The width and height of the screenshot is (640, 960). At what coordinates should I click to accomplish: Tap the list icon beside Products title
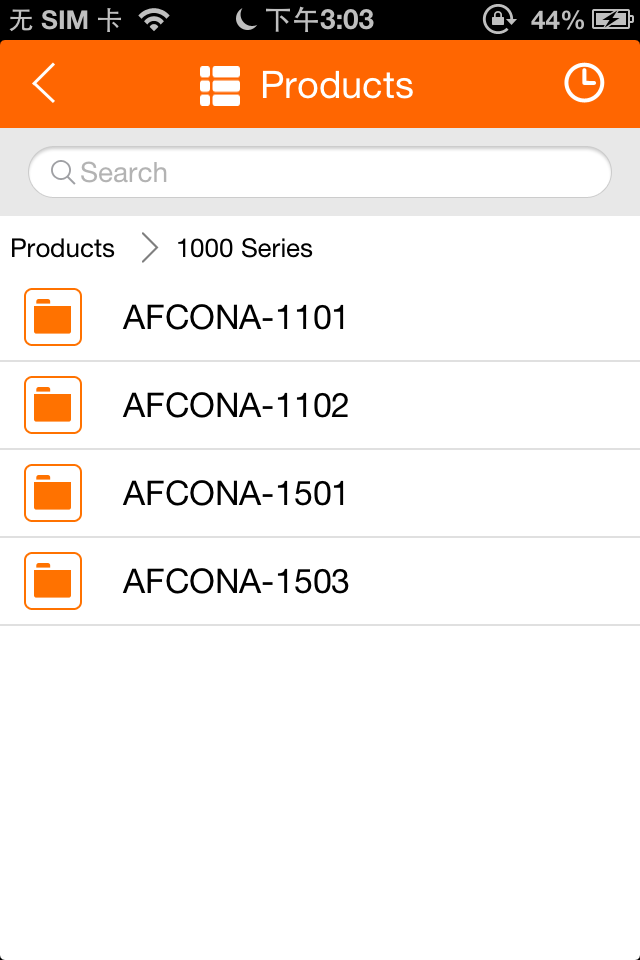coord(220,86)
